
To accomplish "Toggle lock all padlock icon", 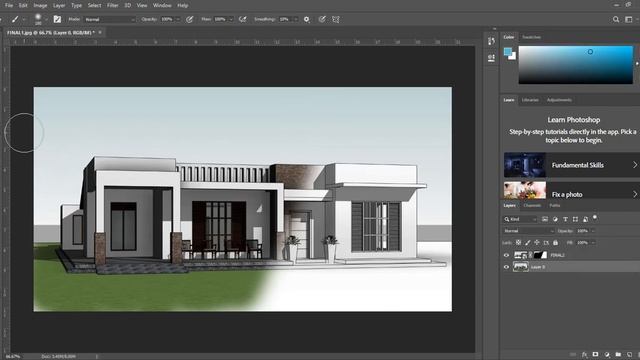I will [556, 242].
